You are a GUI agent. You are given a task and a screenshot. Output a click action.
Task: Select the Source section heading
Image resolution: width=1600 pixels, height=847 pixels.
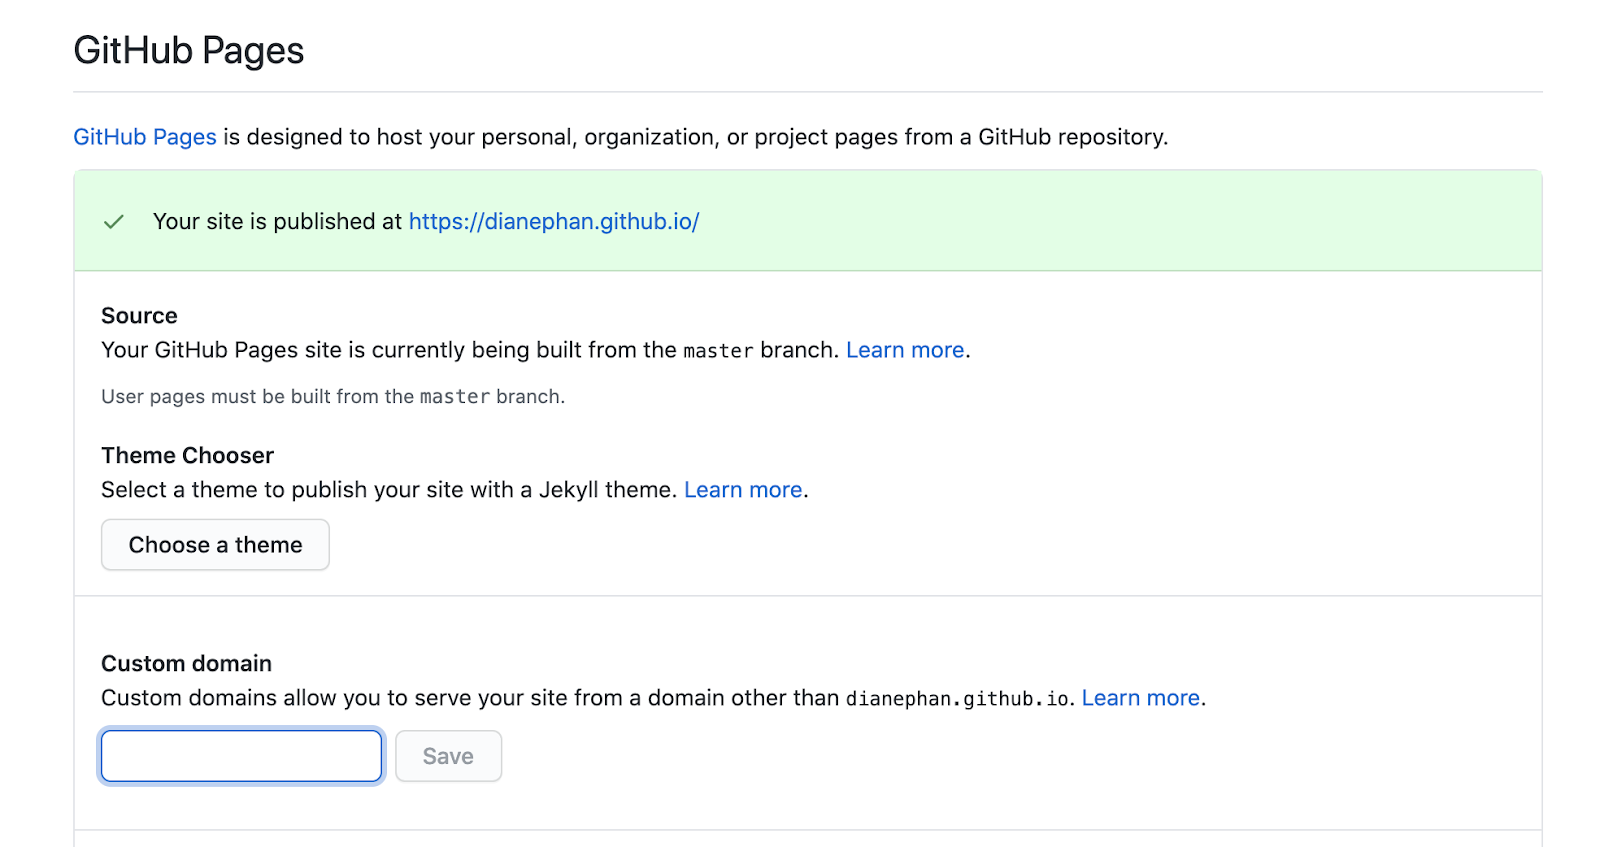click(x=139, y=316)
